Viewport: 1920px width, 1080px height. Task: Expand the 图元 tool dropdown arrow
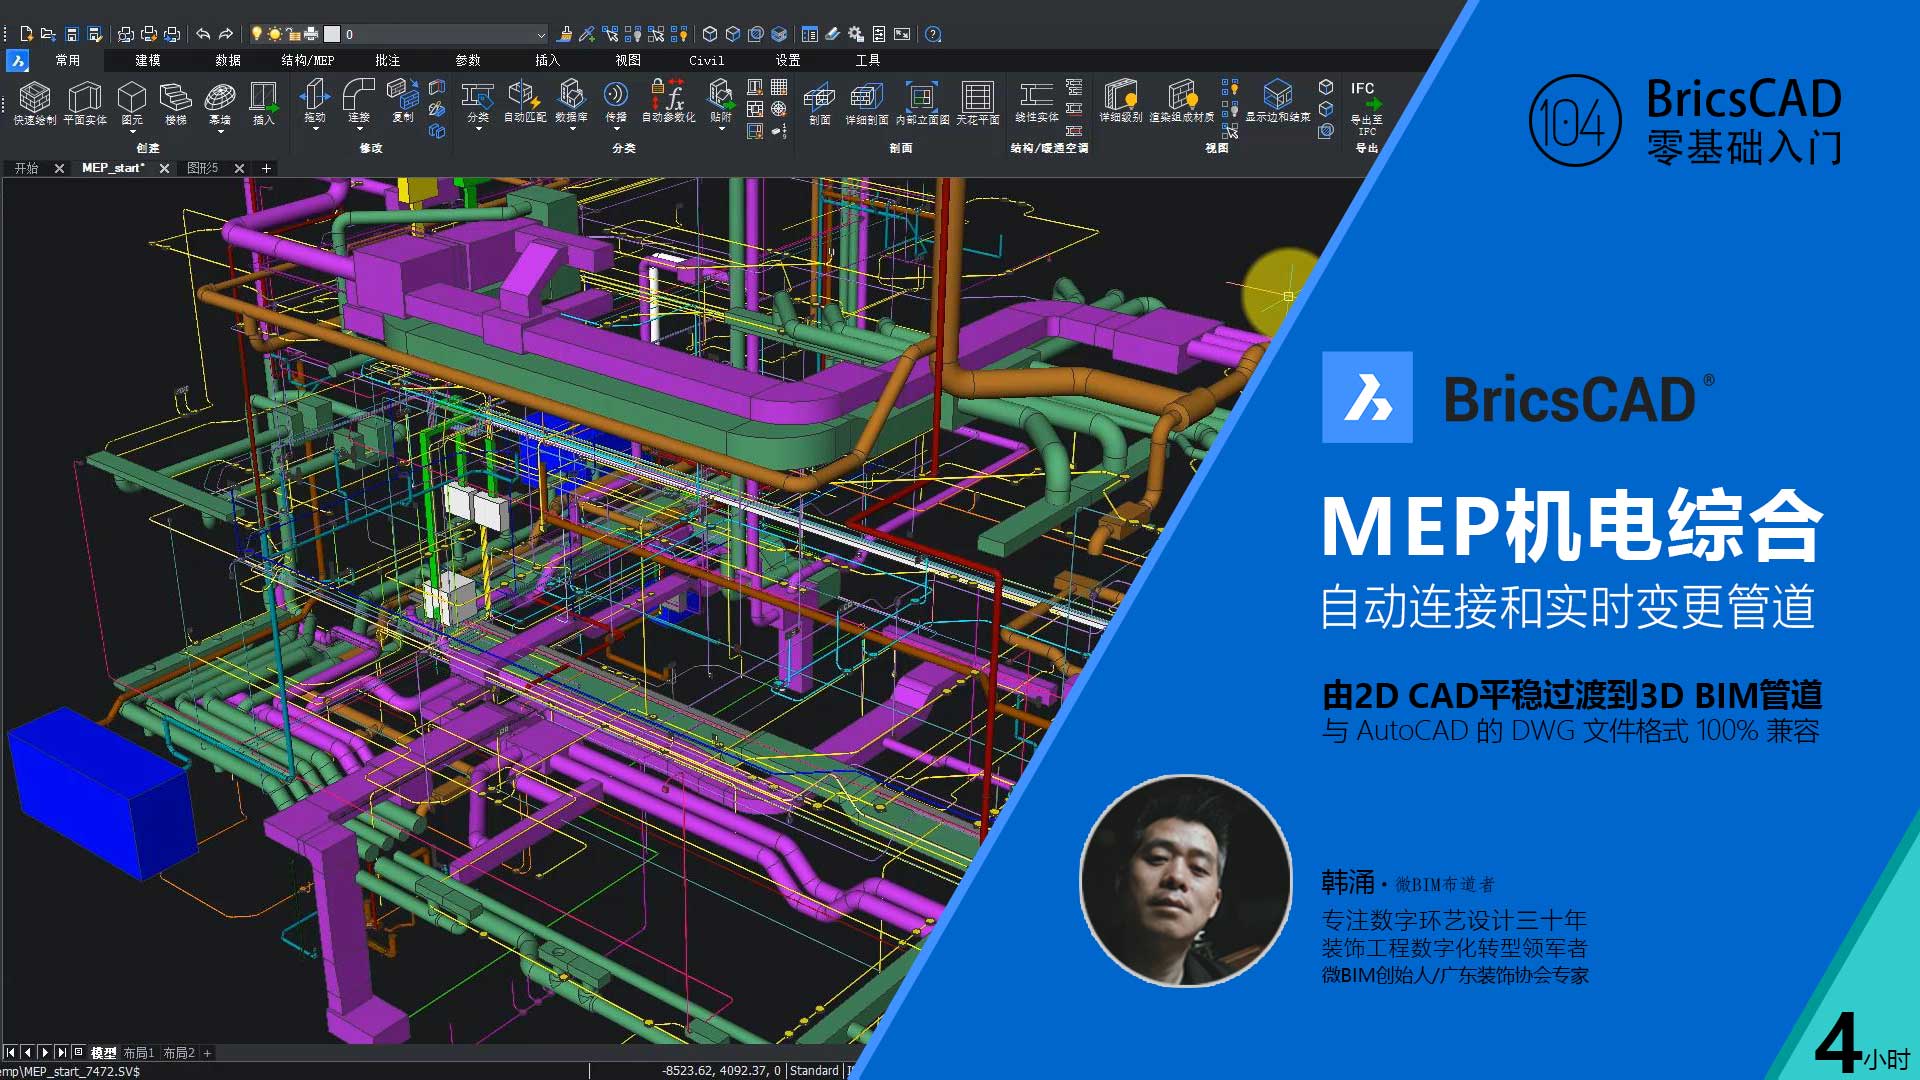(x=132, y=132)
